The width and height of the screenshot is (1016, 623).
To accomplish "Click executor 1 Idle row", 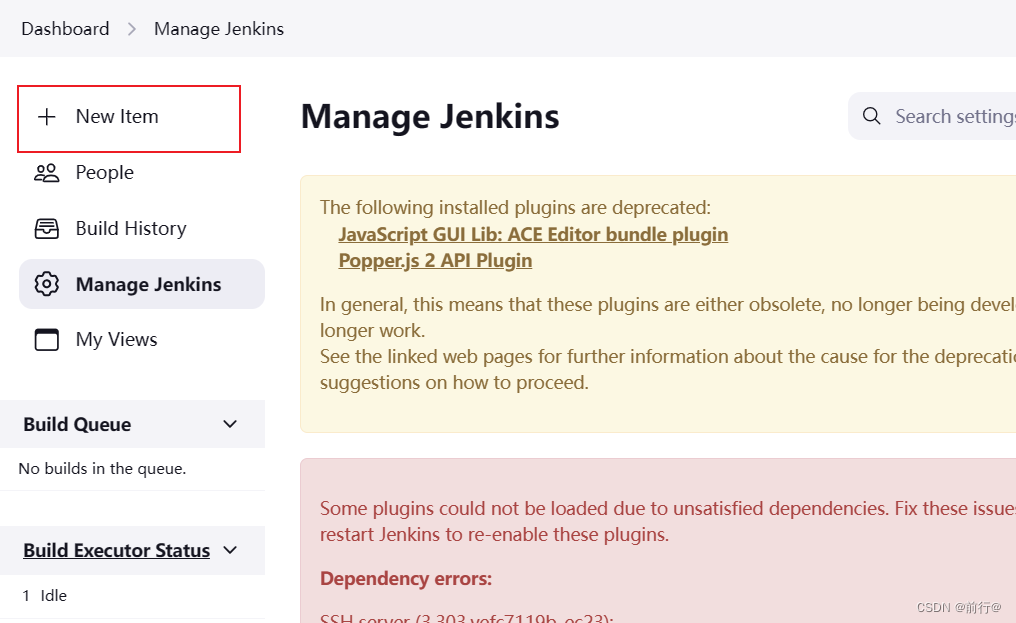I will pyautogui.click(x=132, y=596).
